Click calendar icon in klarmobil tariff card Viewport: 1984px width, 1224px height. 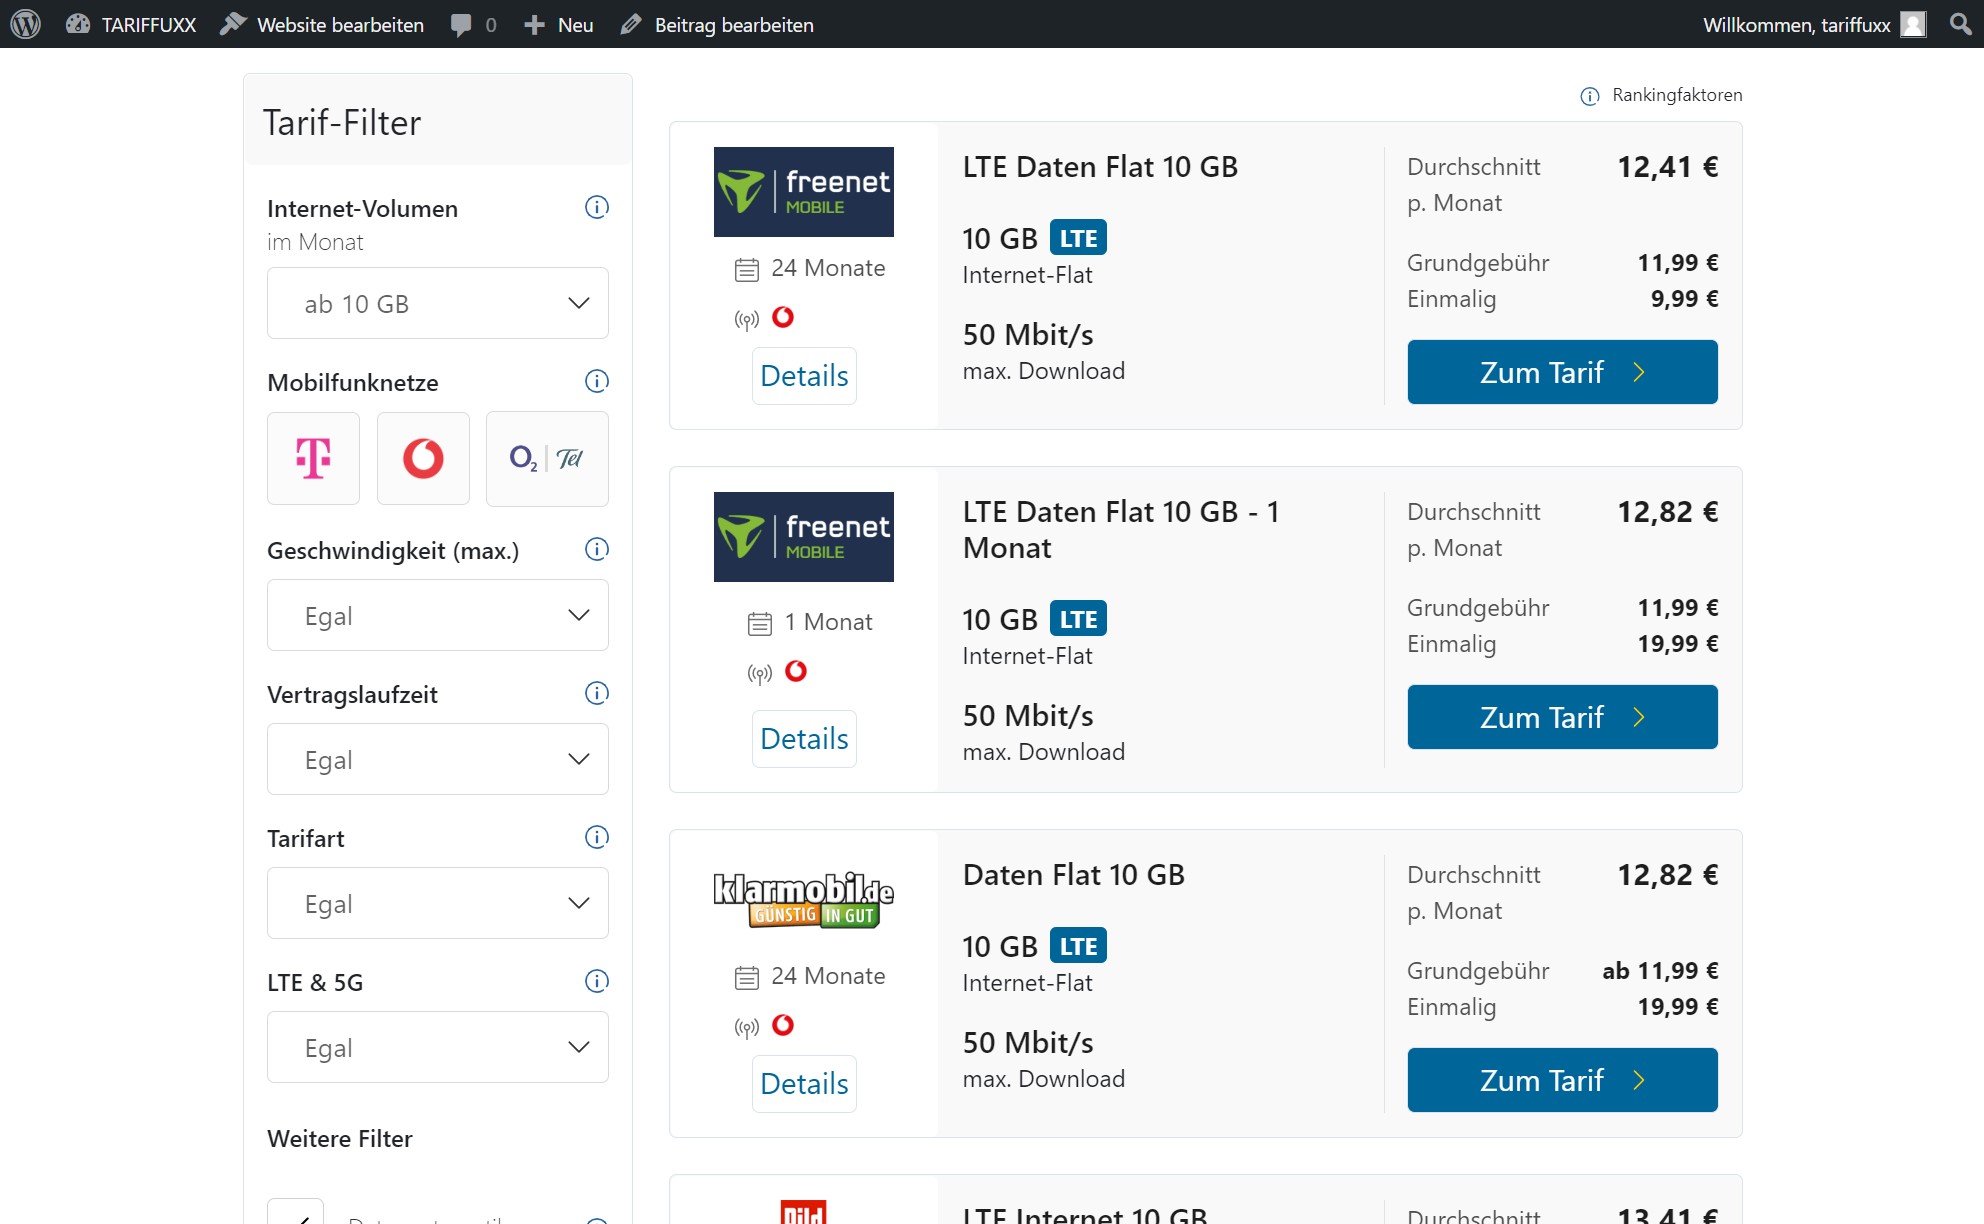pos(747,977)
